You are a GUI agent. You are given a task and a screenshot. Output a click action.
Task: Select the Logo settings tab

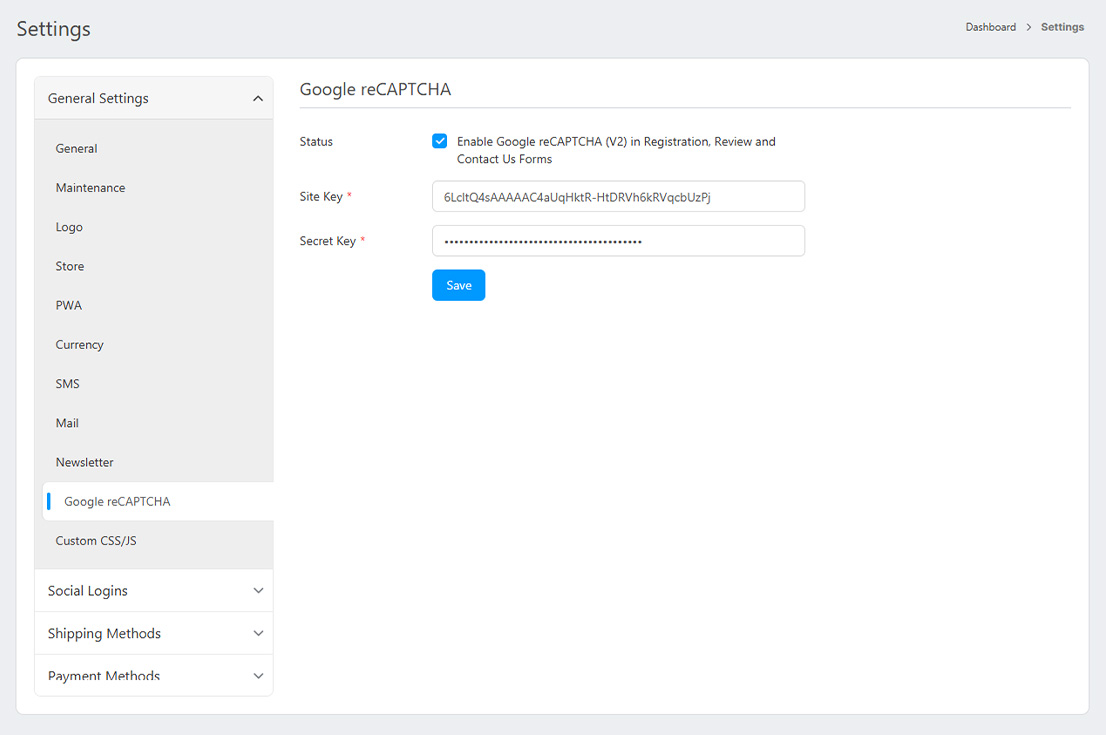coord(70,227)
